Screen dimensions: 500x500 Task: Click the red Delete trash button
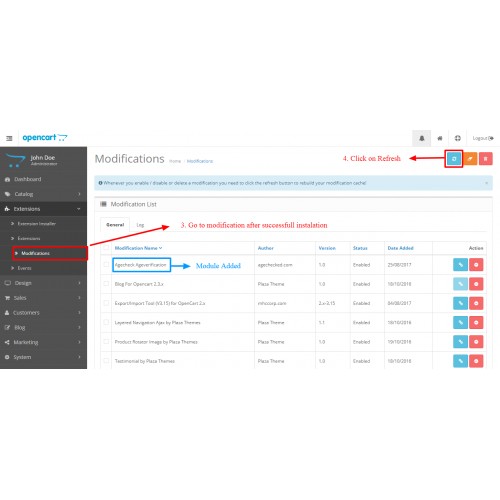486,159
